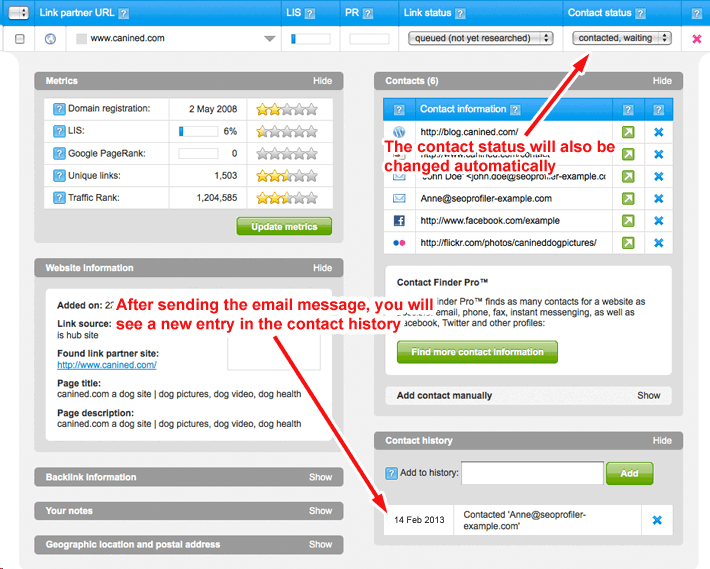Remove the Anne@seoprofiler-example.com contact
The image size is (710, 569).
[659, 198]
